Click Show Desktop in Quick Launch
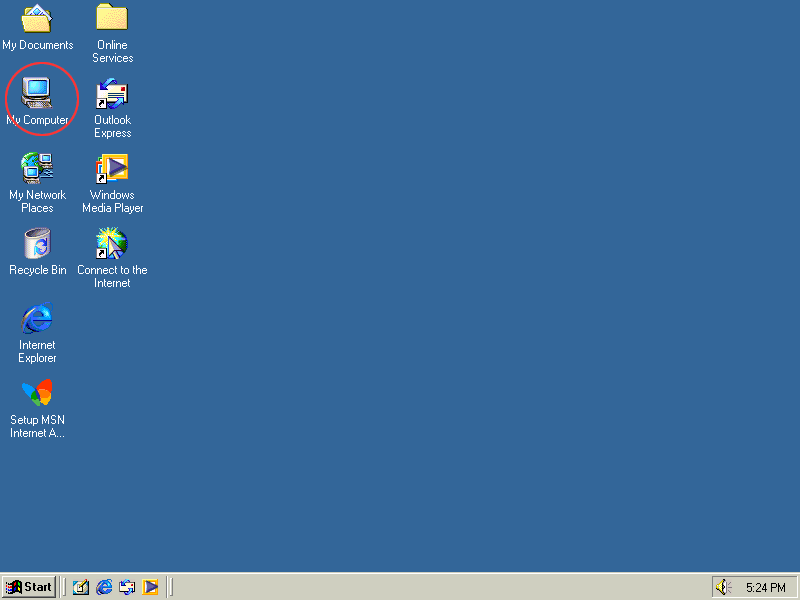 (81, 587)
